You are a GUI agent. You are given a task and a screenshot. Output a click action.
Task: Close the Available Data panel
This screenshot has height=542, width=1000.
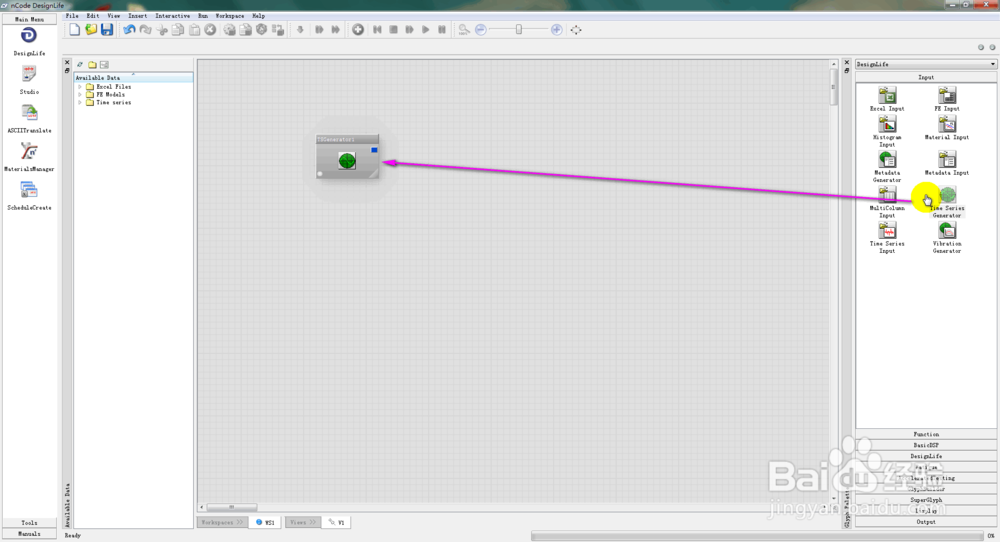coord(67,62)
